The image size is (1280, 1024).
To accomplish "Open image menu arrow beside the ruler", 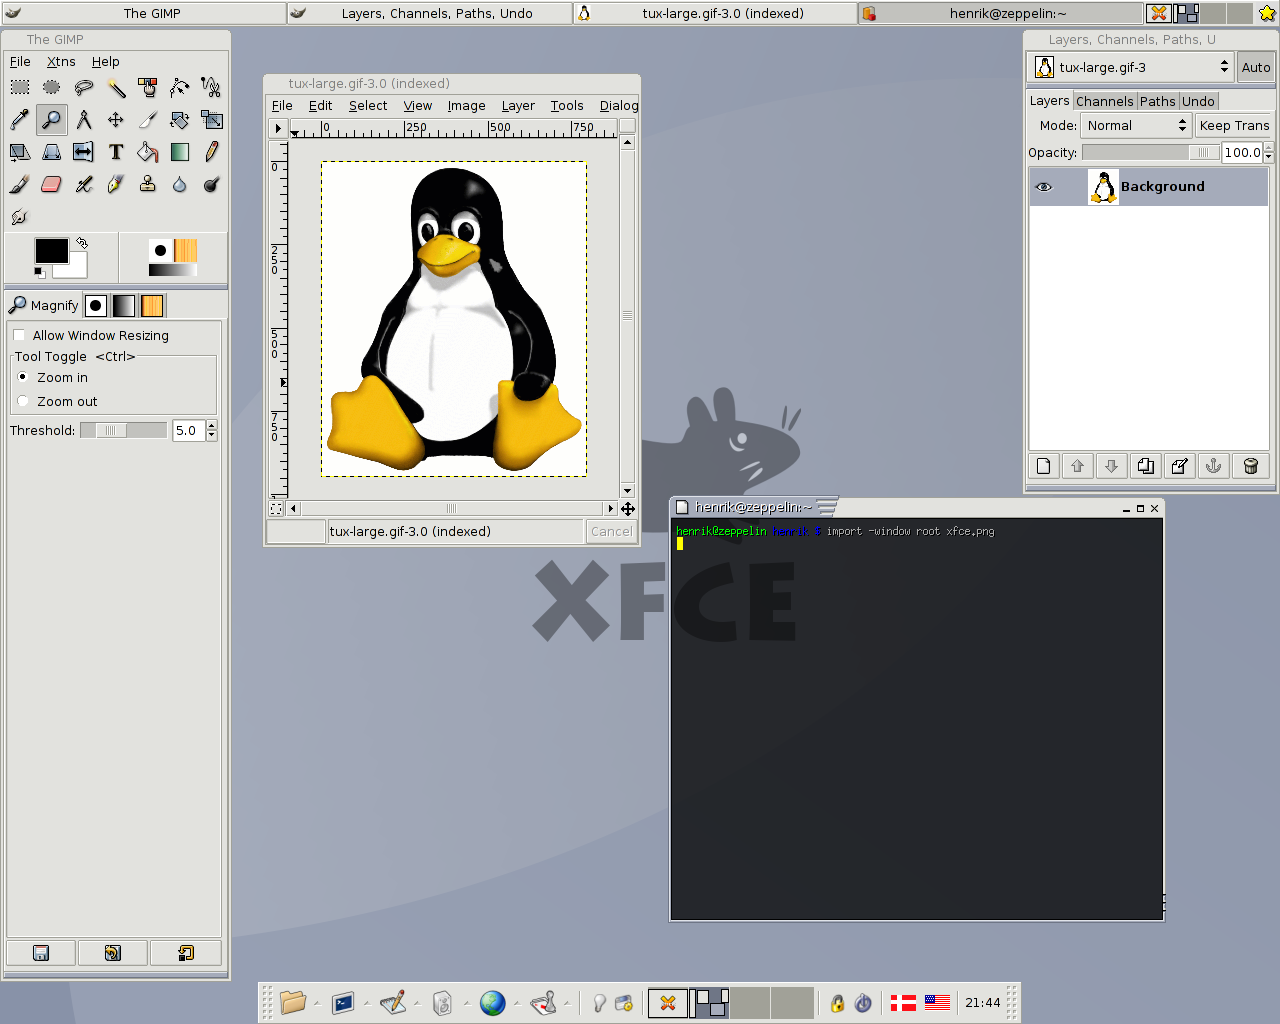I will [x=278, y=128].
